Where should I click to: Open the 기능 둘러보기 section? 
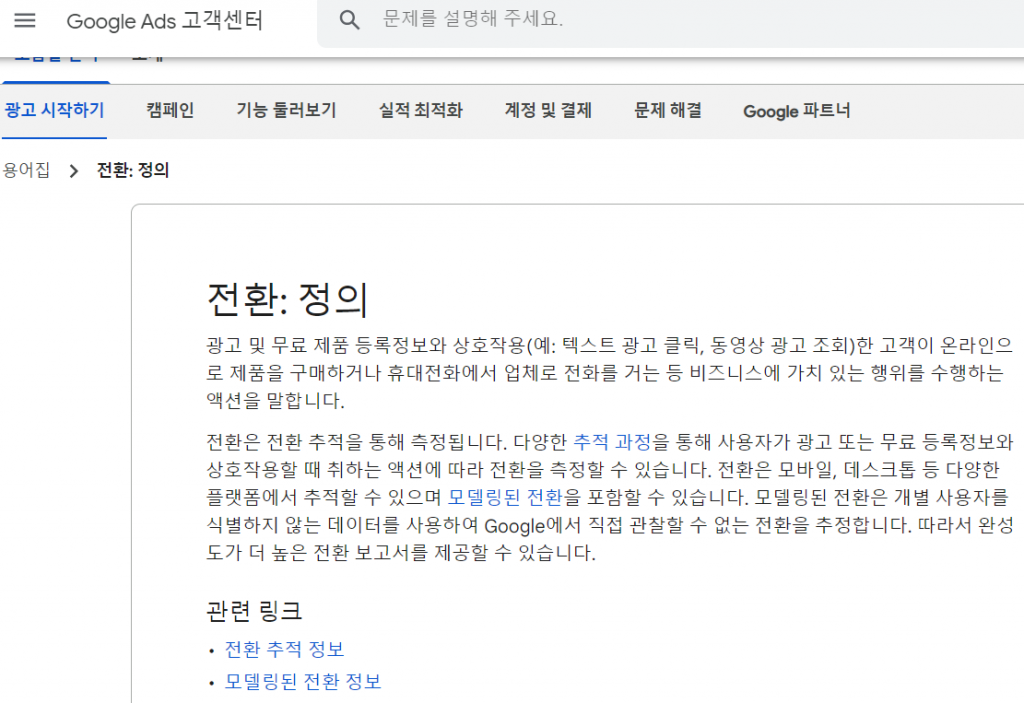pyautogui.click(x=285, y=111)
